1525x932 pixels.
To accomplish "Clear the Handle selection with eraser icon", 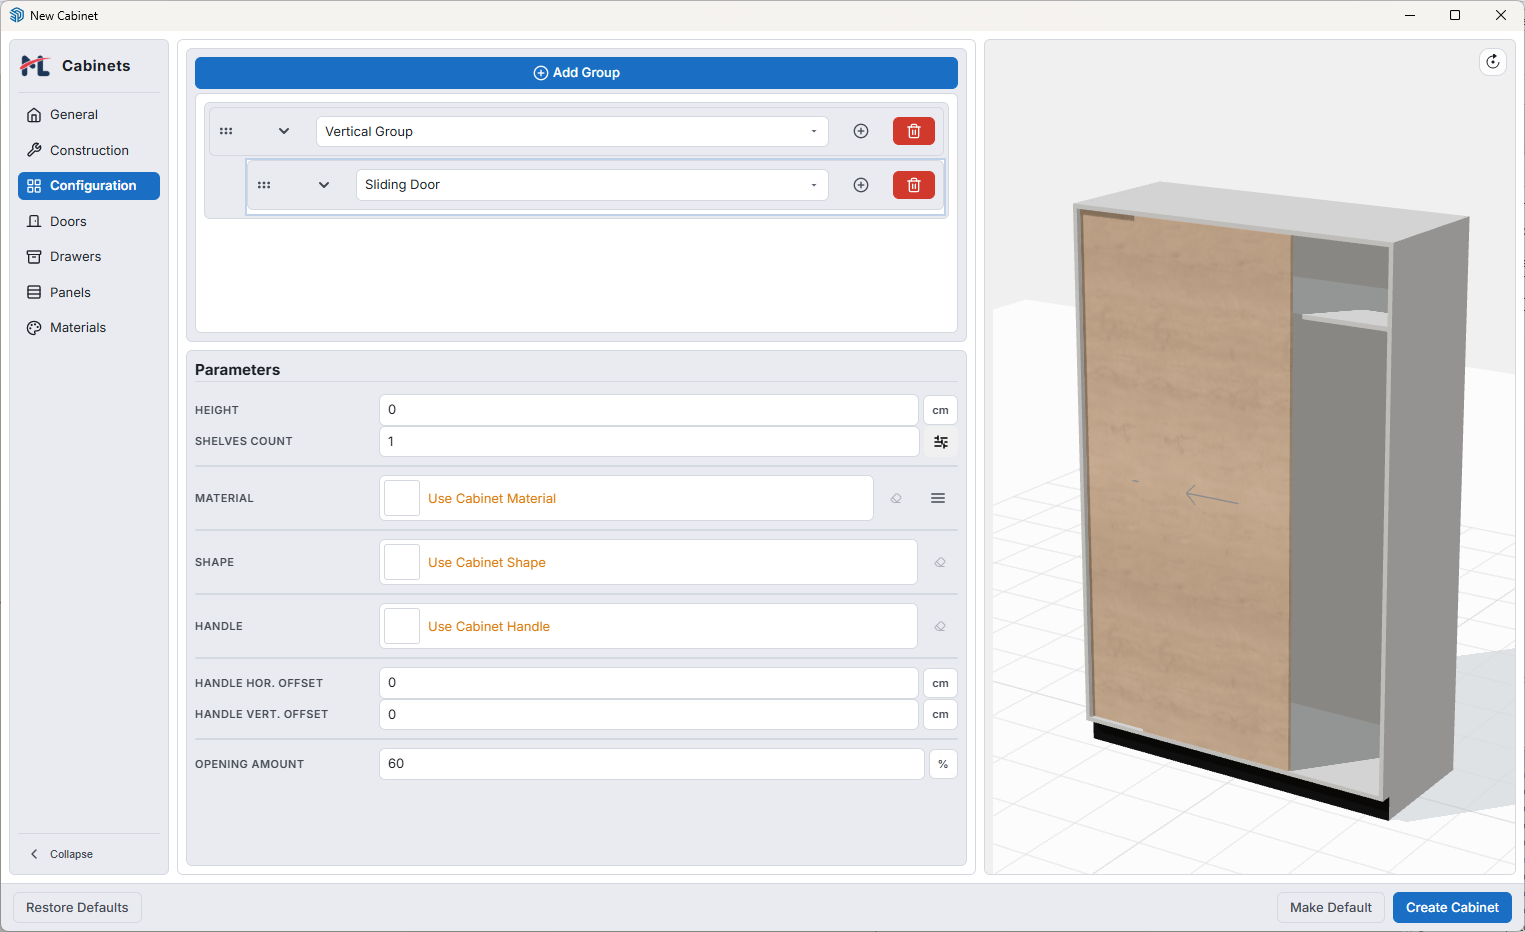I will point(940,626).
